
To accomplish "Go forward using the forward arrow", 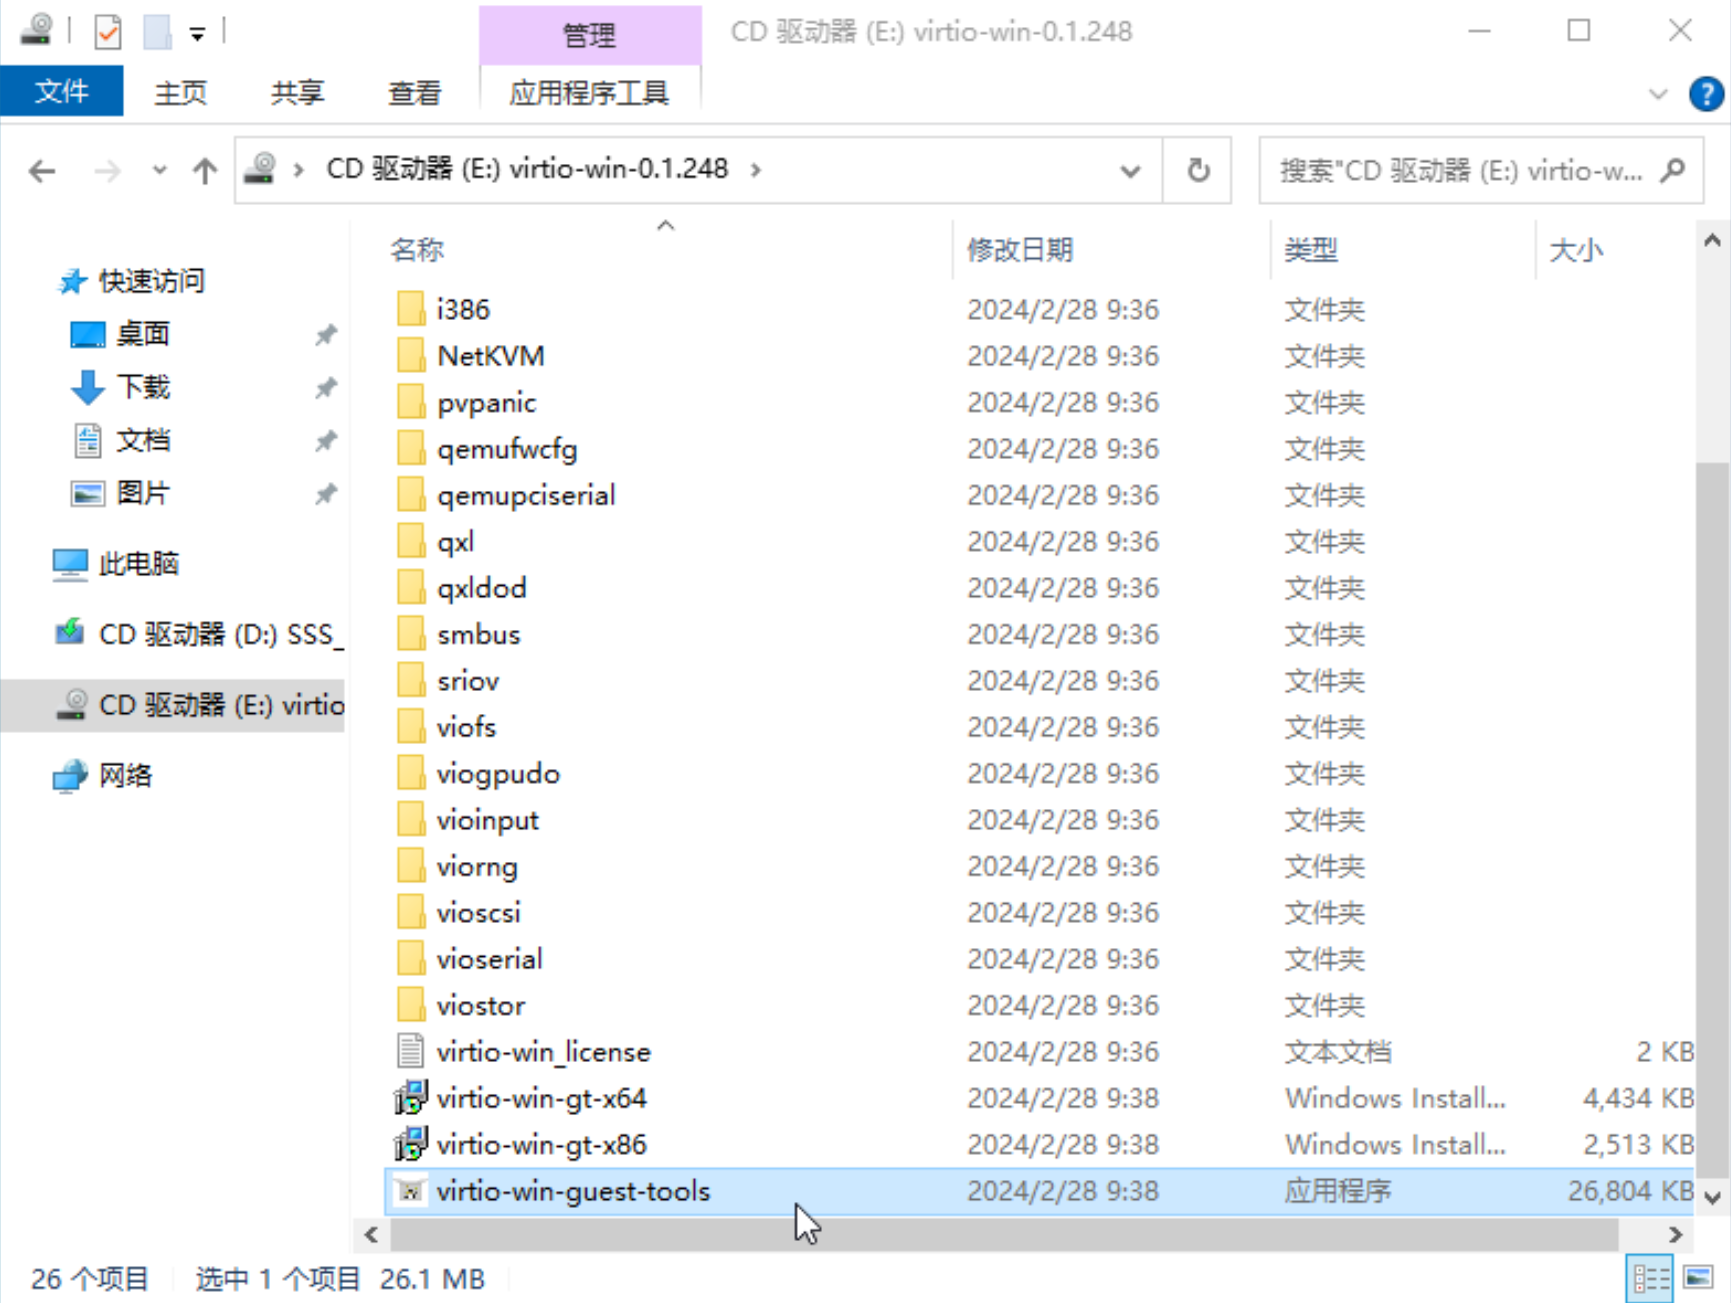I will point(107,171).
